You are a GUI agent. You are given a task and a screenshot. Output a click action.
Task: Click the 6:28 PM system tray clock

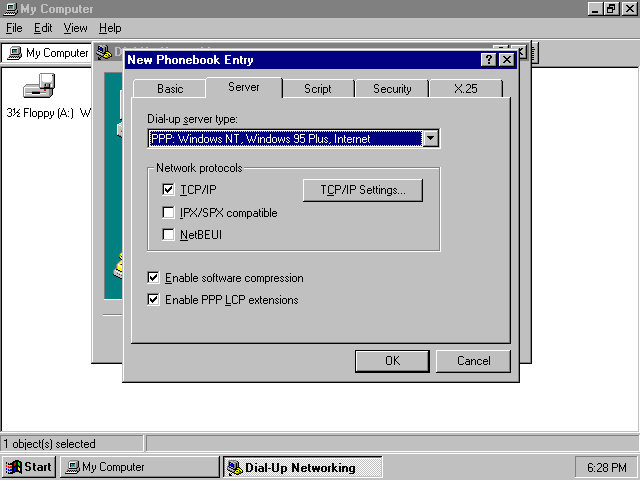tap(607, 467)
